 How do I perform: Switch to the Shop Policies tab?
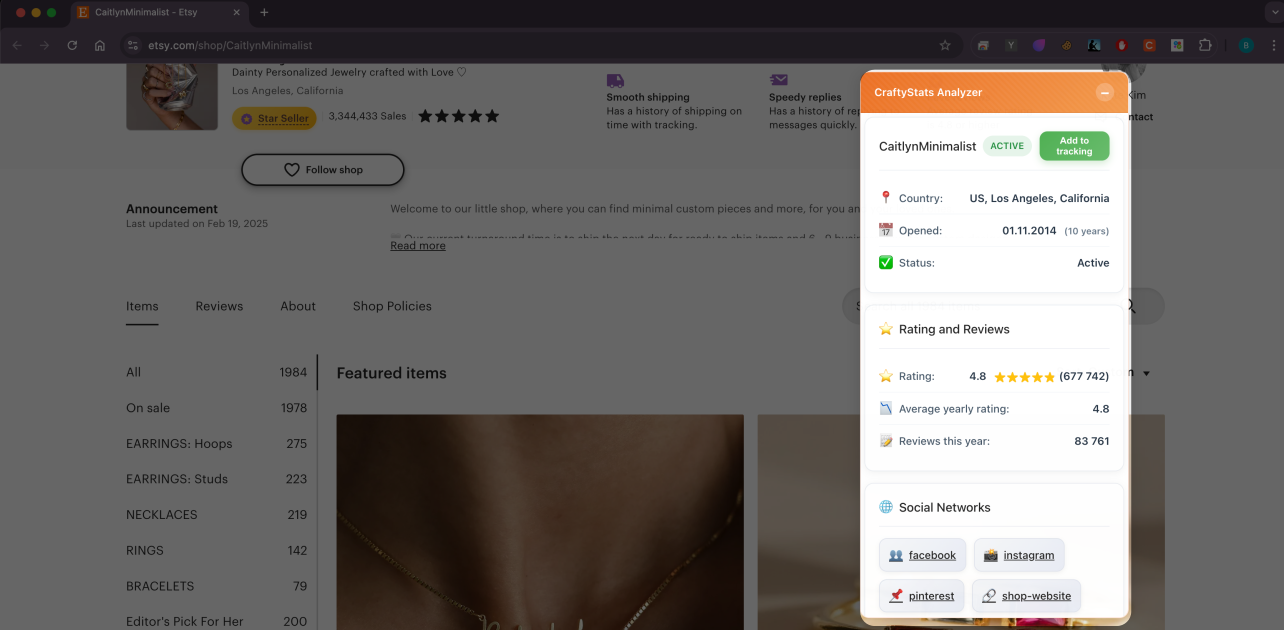[x=392, y=306]
